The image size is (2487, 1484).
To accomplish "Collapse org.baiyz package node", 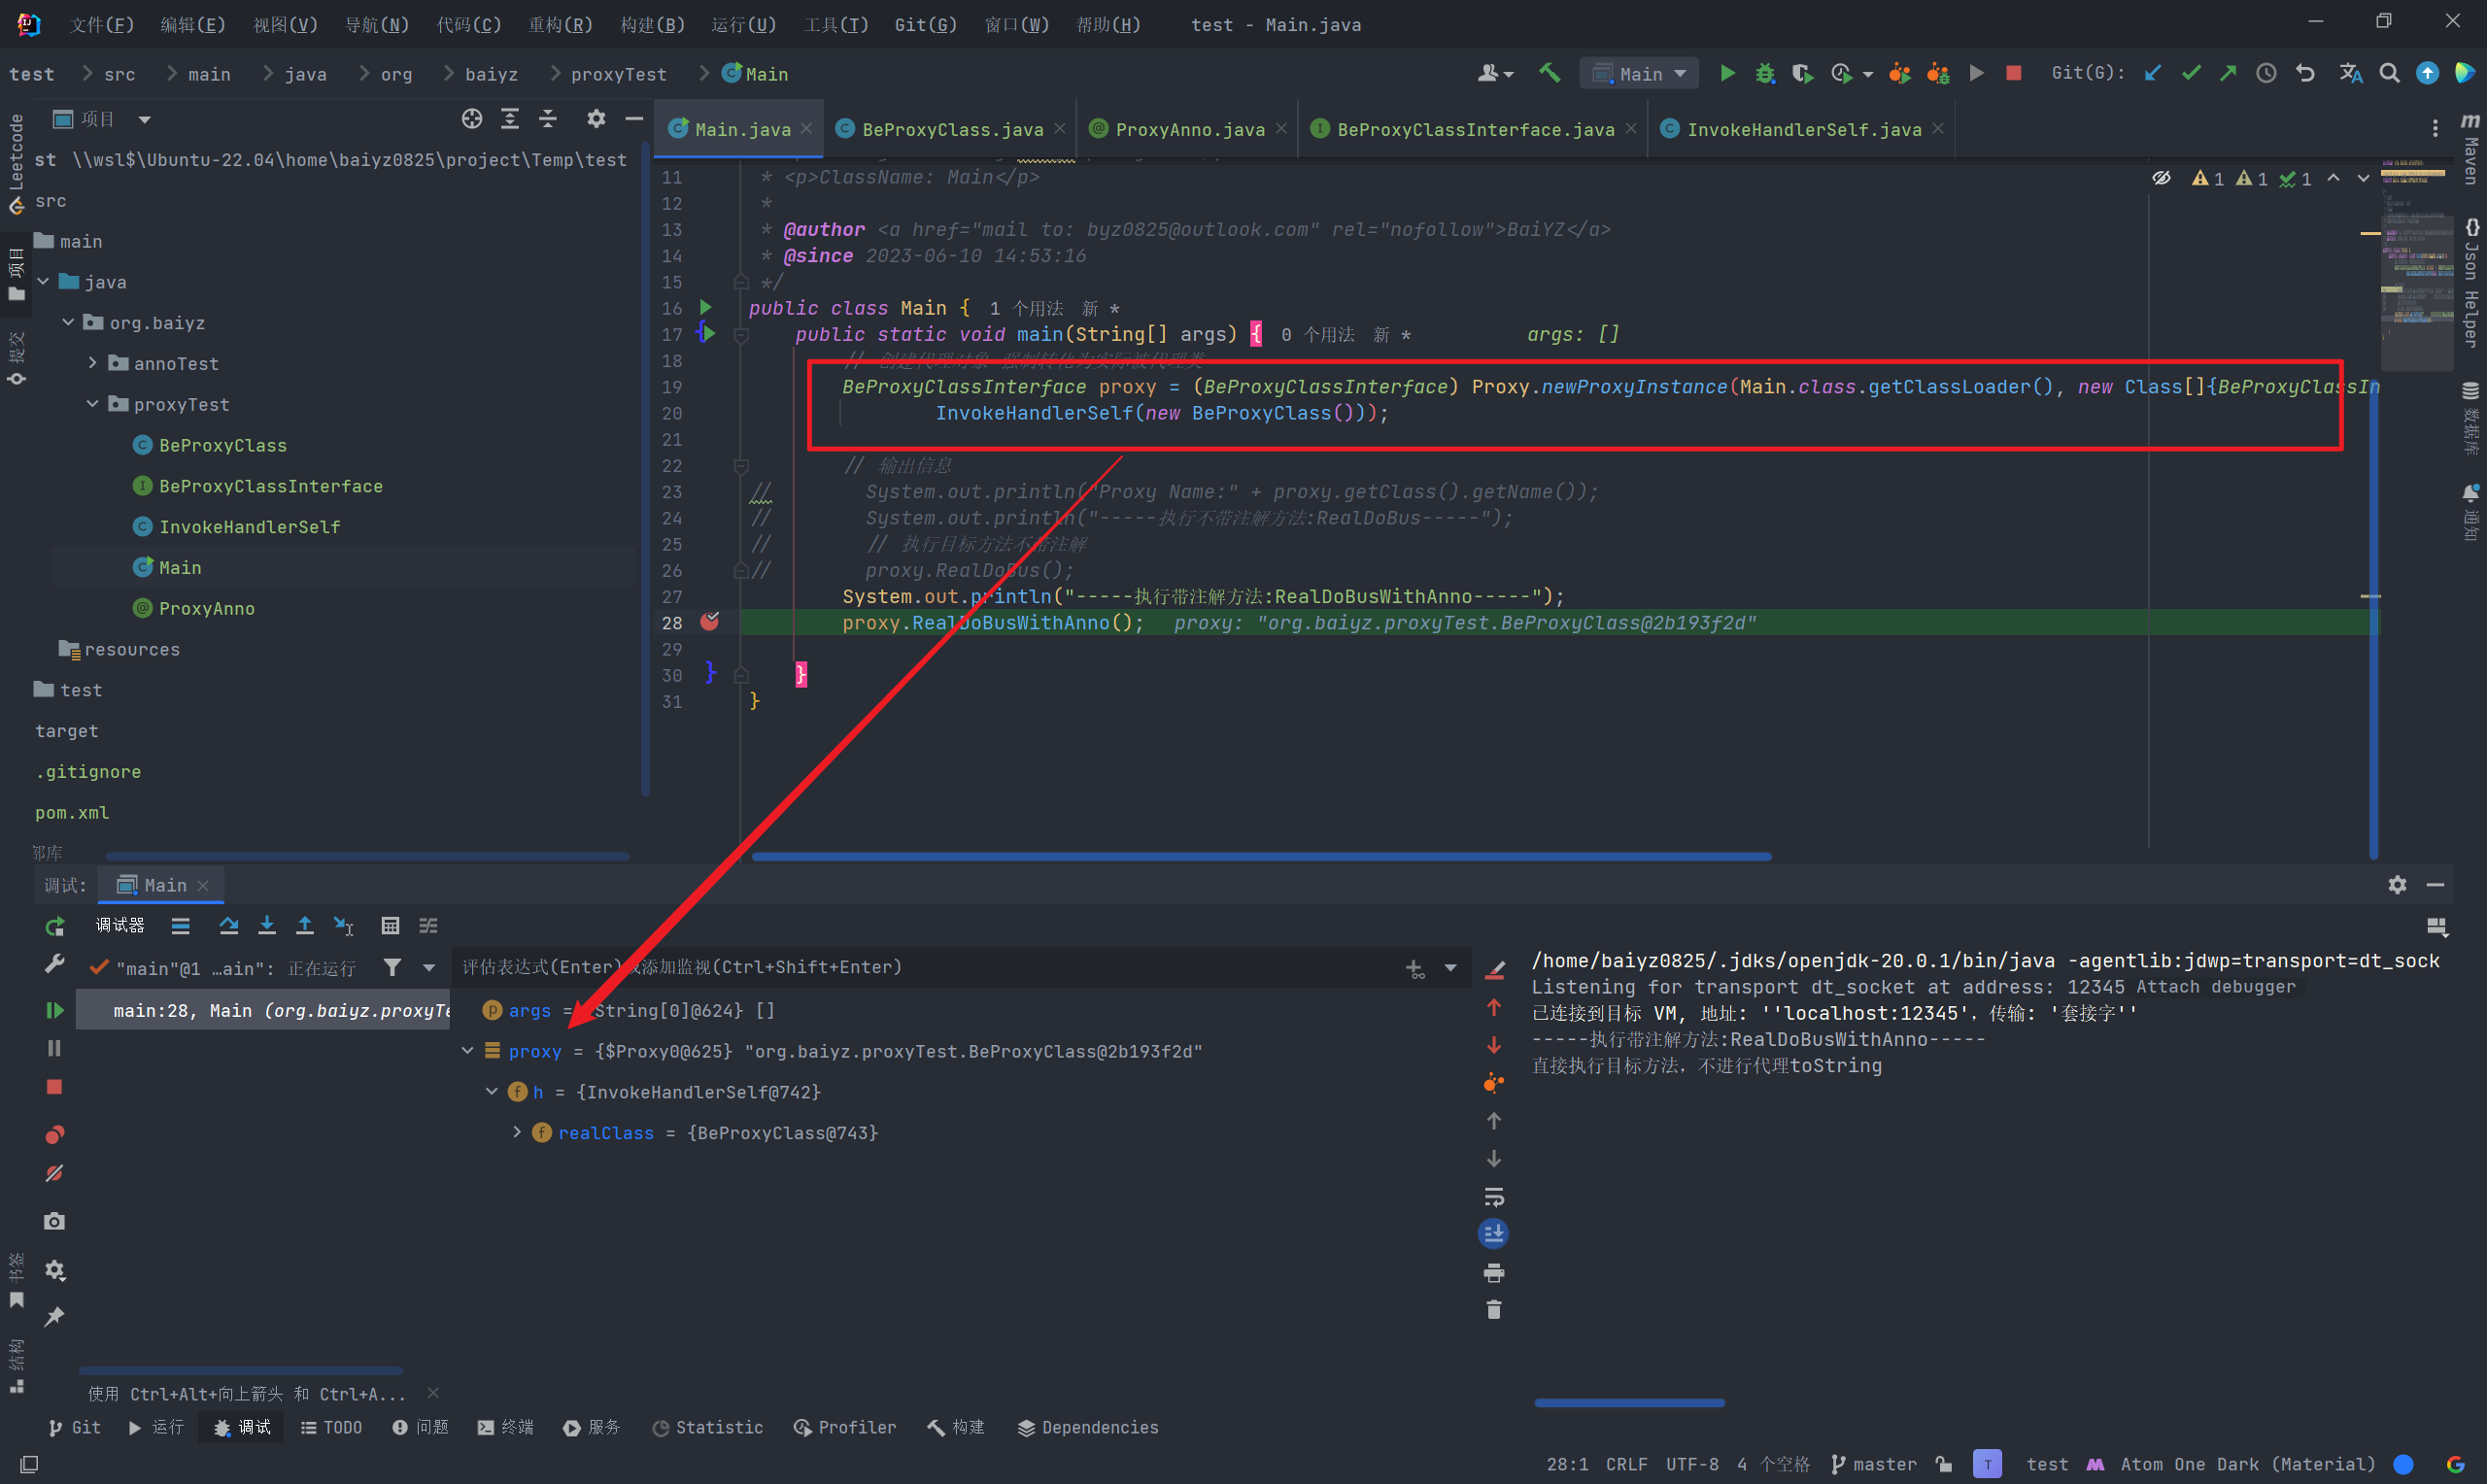I will coord(68,322).
